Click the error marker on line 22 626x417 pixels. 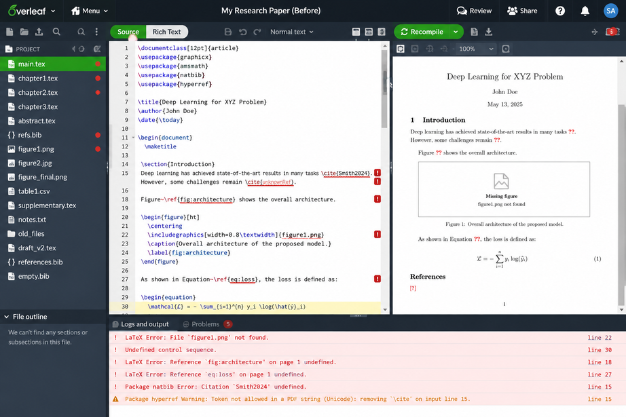[377, 234]
